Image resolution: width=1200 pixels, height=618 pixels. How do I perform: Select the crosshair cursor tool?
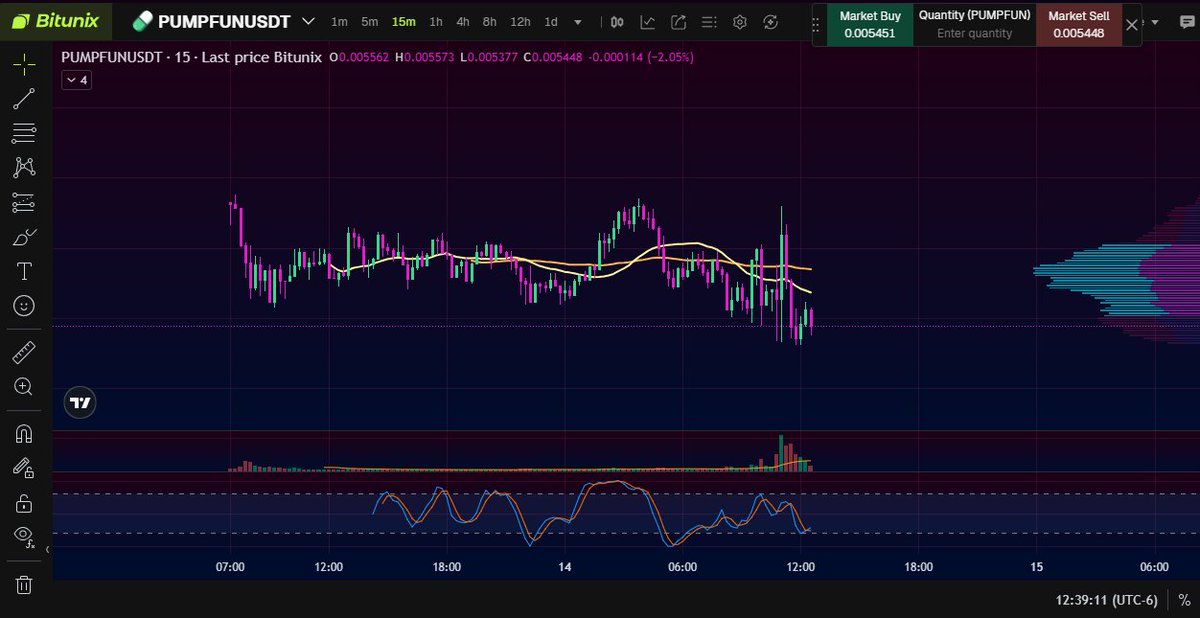coord(25,66)
